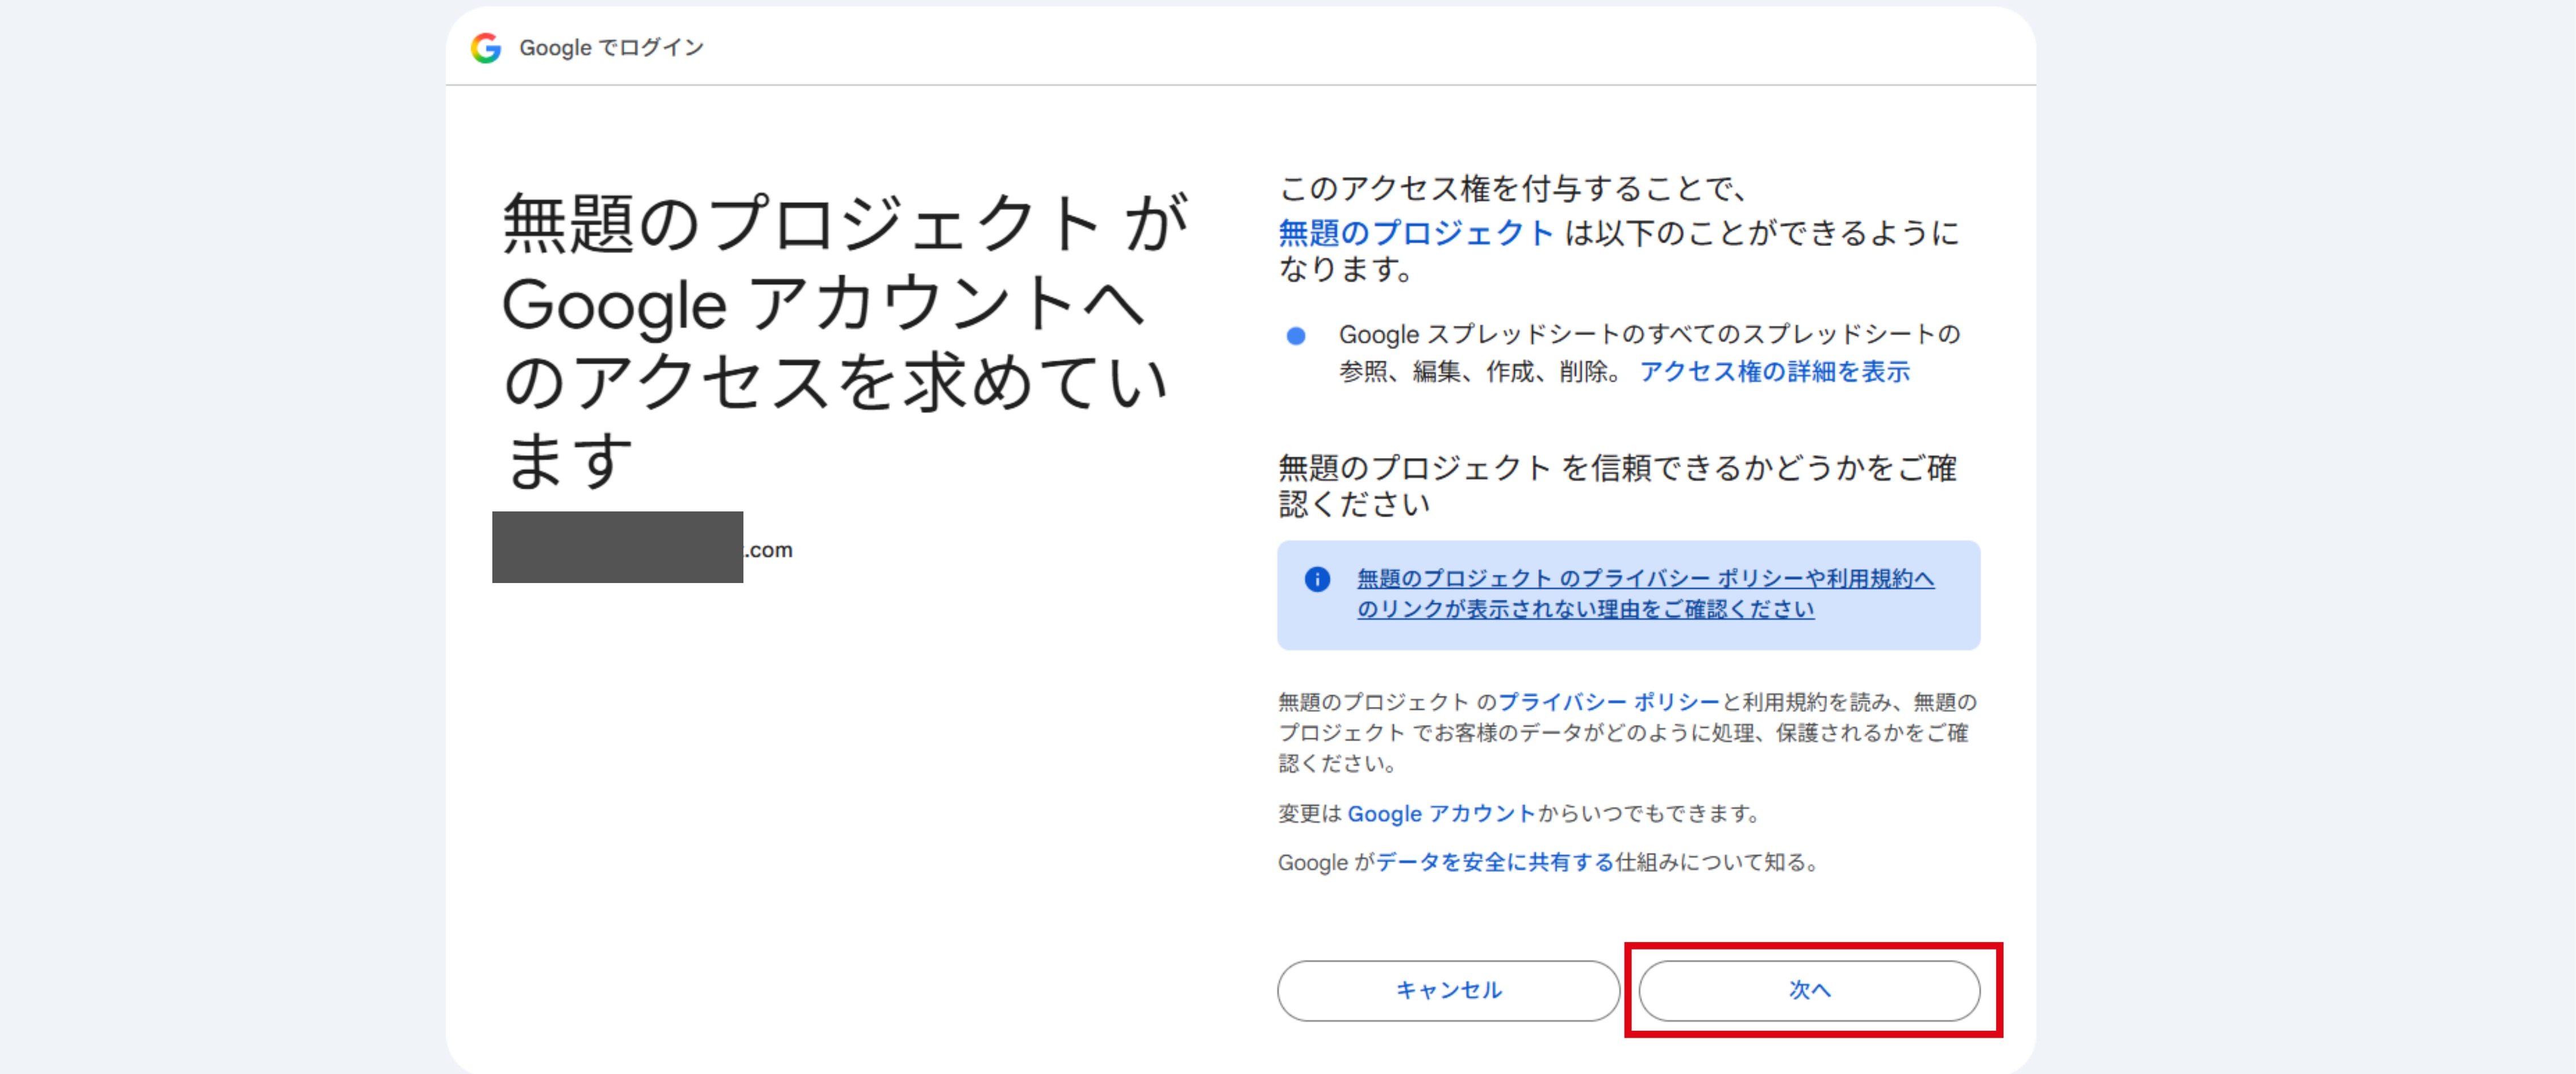Image resolution: width=2576 pixels, height=1074 pixels.
Task: Open the link explaining missing privacy policy links
Action: (x=1645, y=594)
